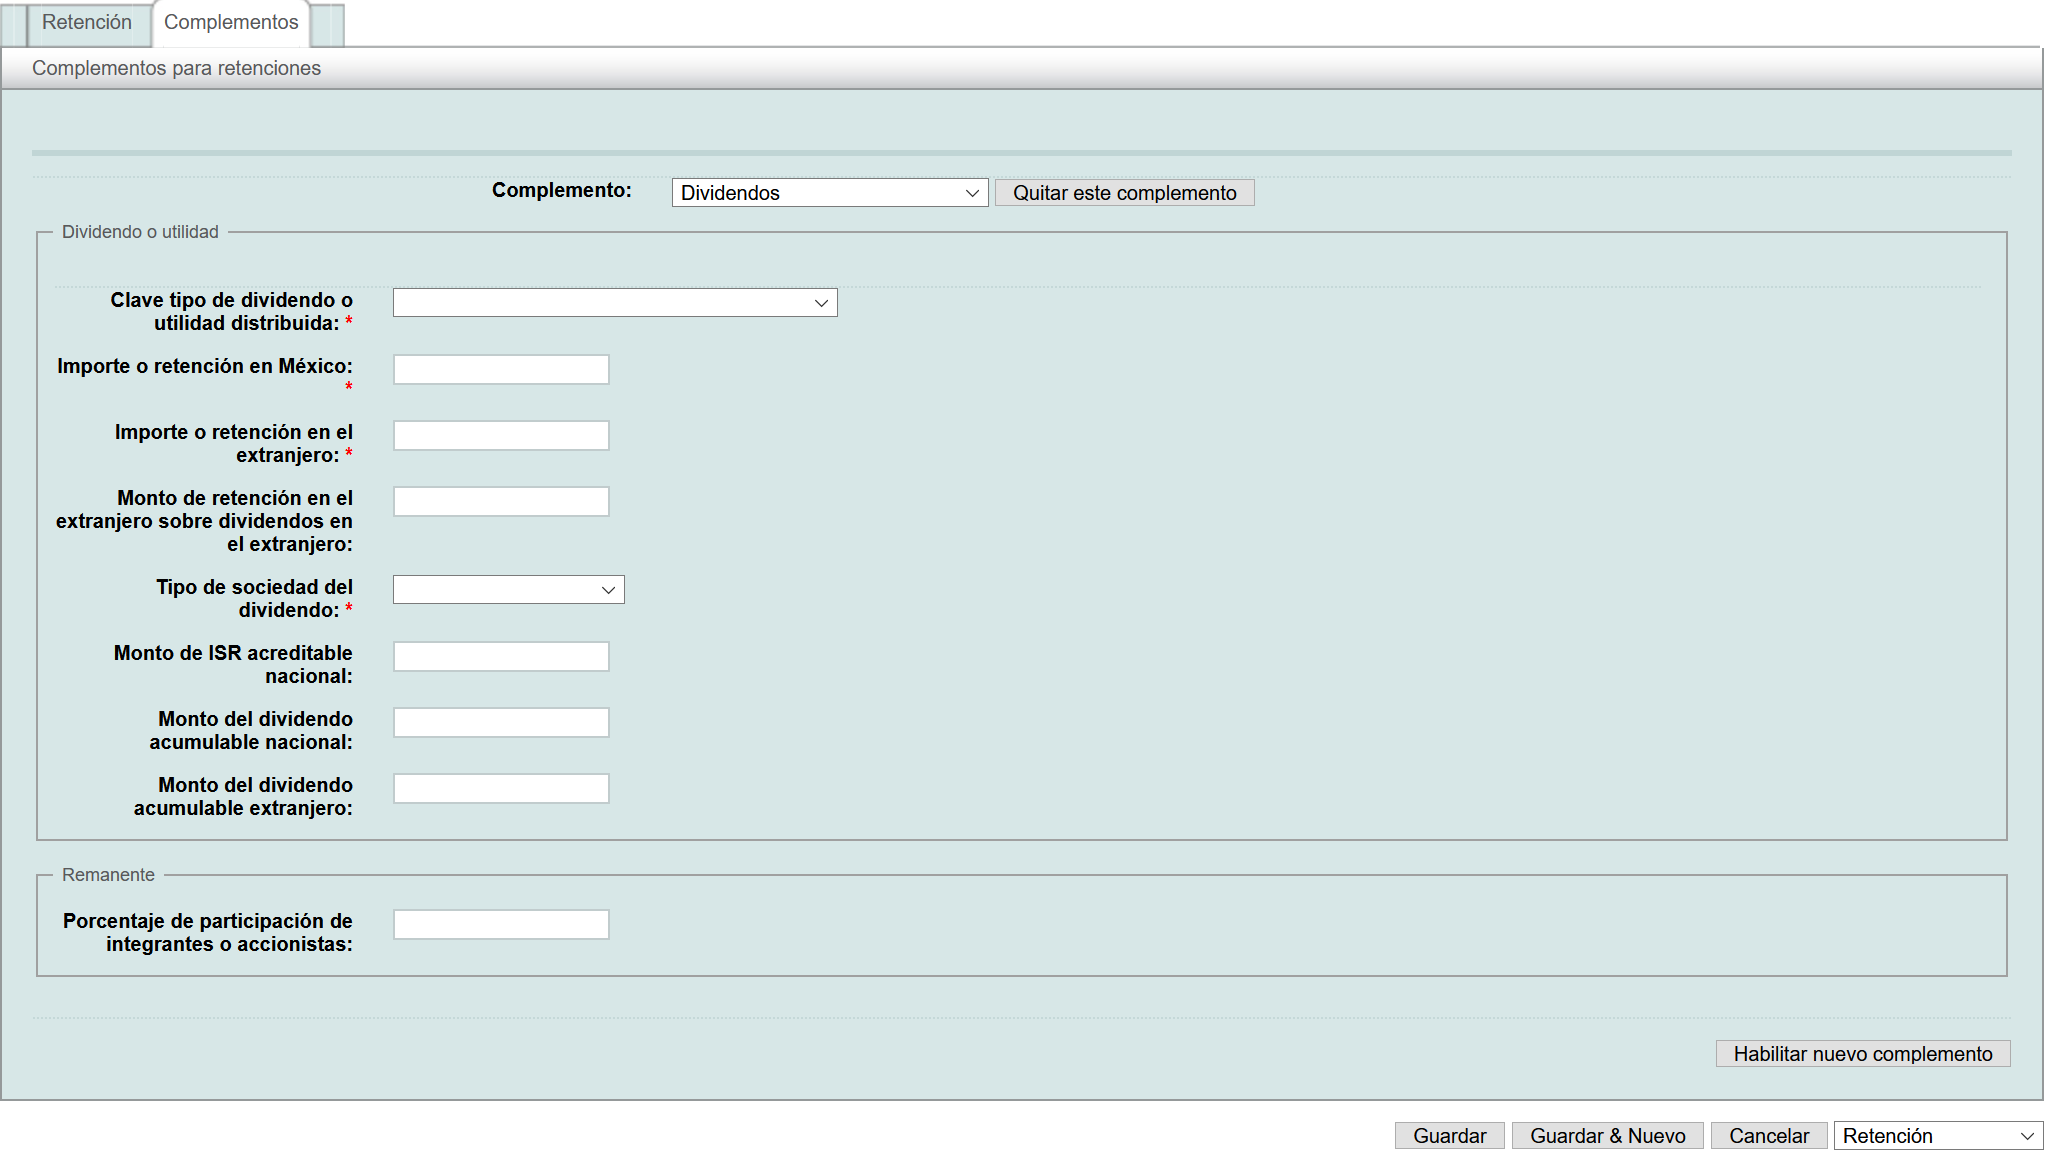Open the Complemento Dividendos dropdown
2048x1158 pixels.
point(829,193)
